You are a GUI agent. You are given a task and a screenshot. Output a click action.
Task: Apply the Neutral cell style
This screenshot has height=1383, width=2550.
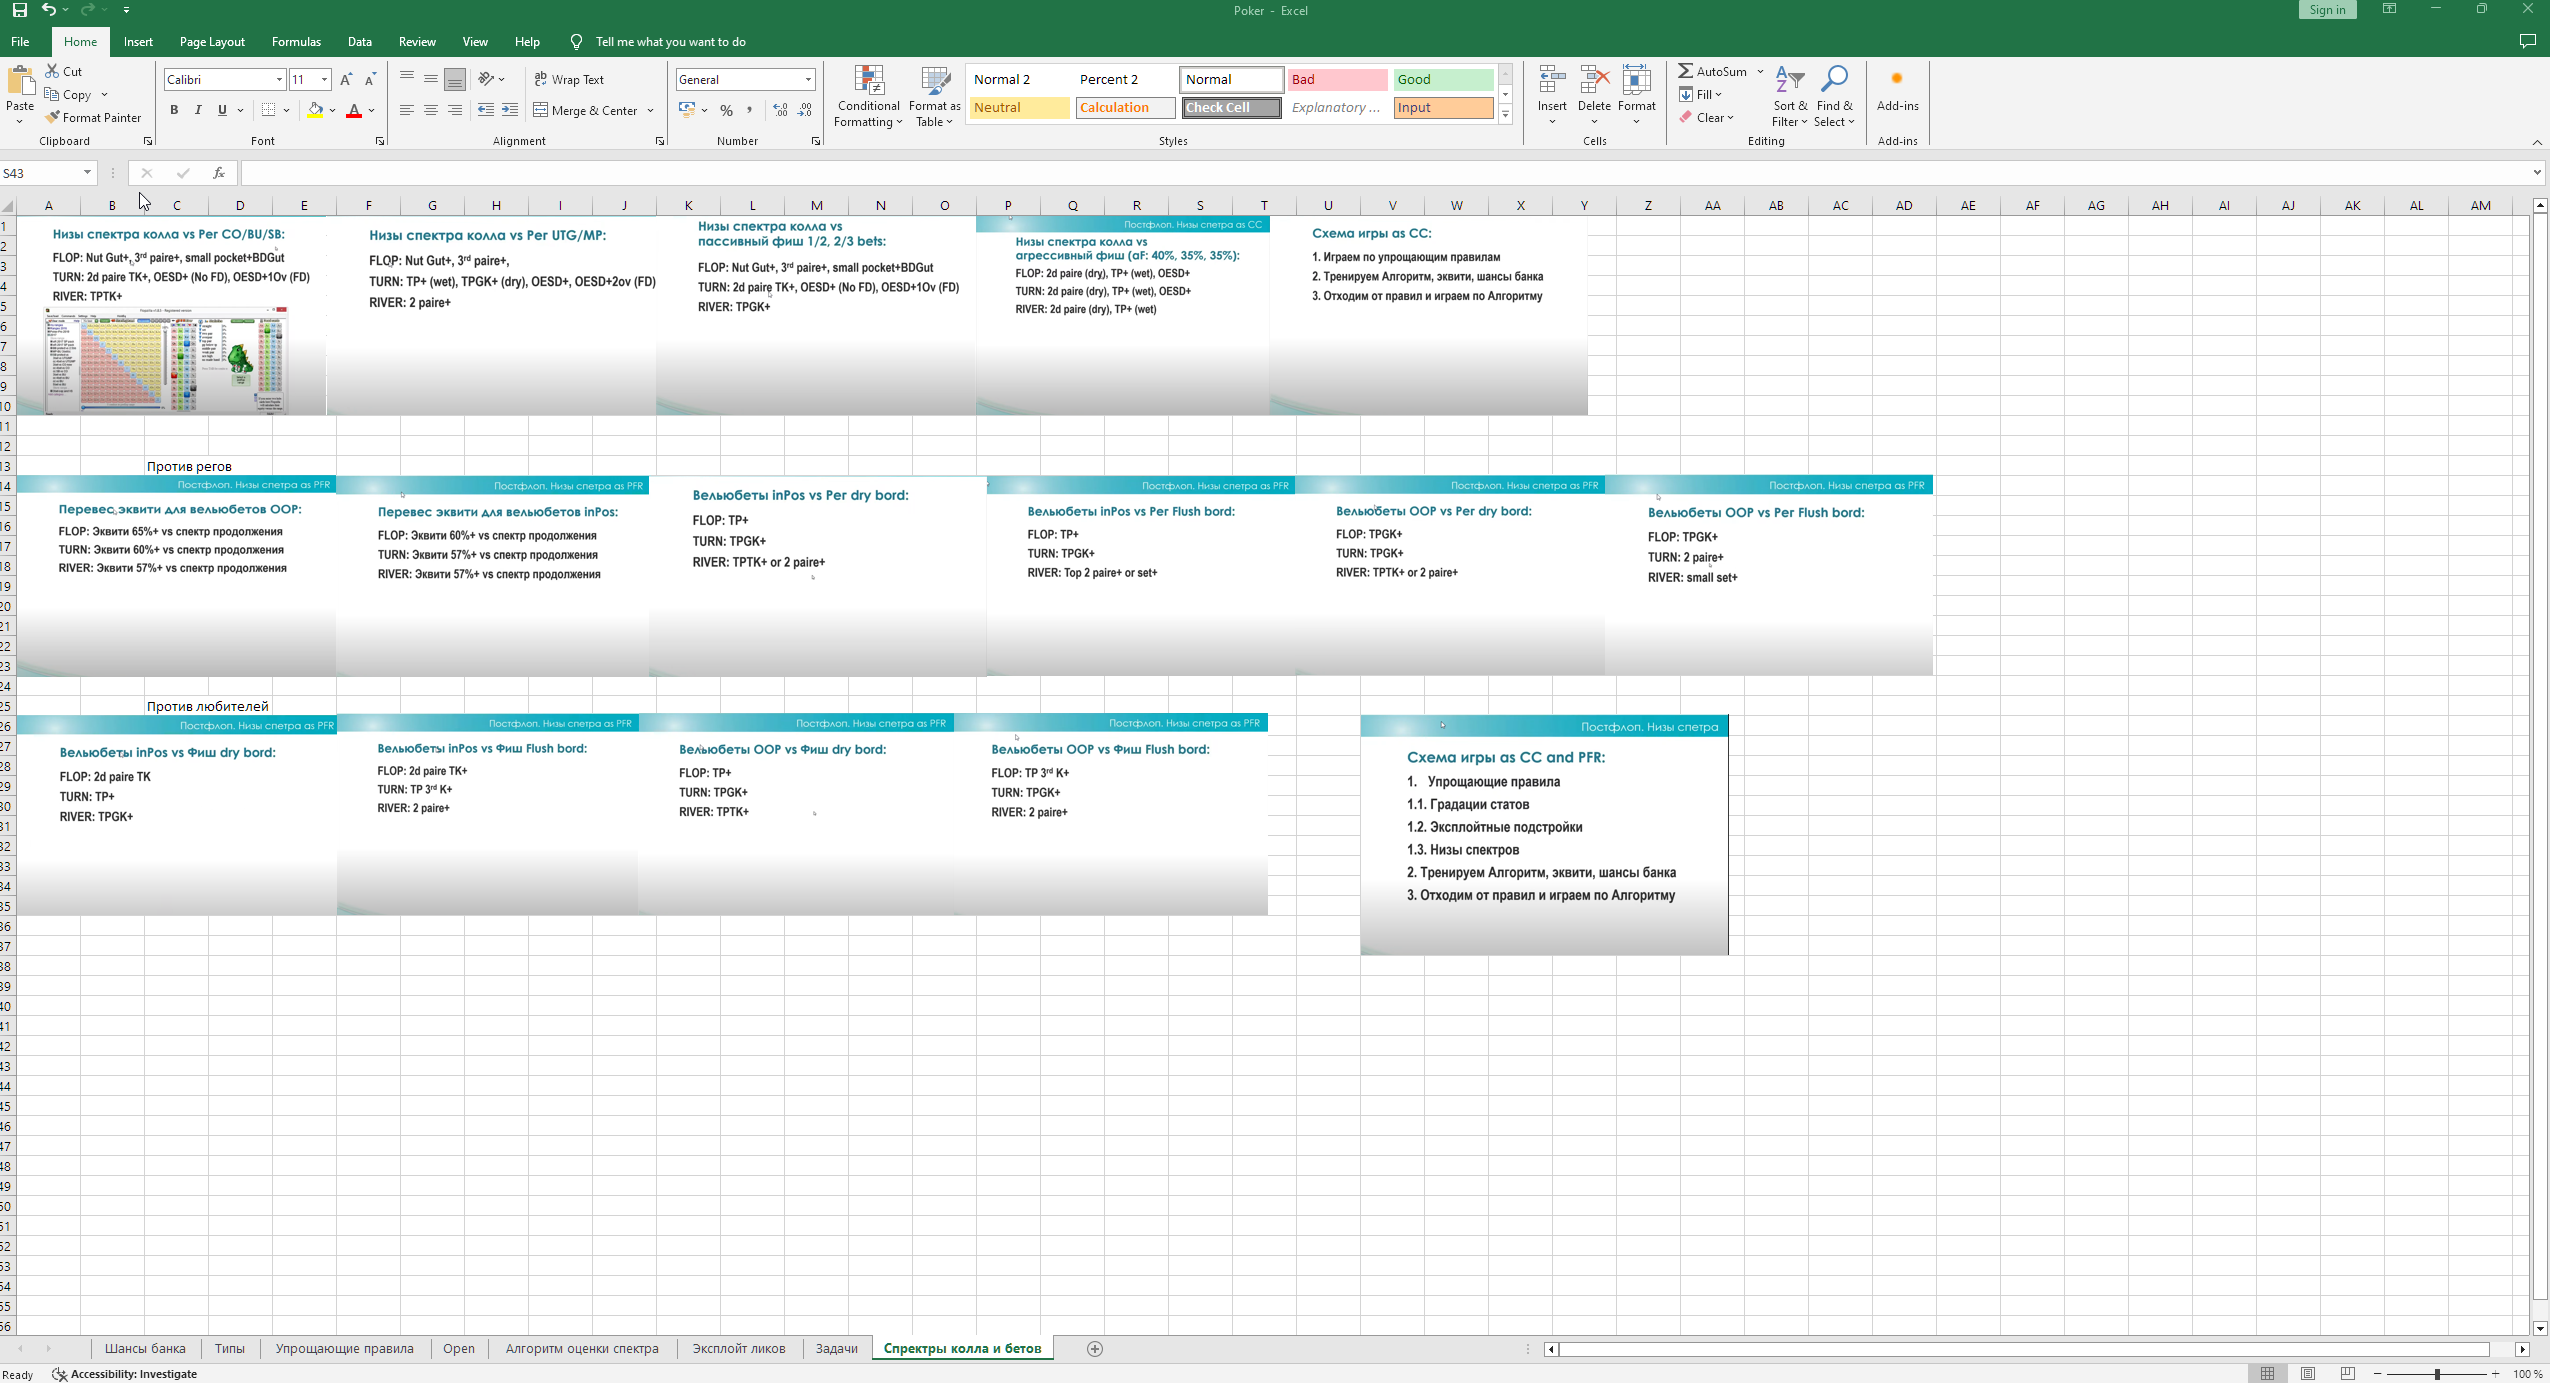point(1019,107)
